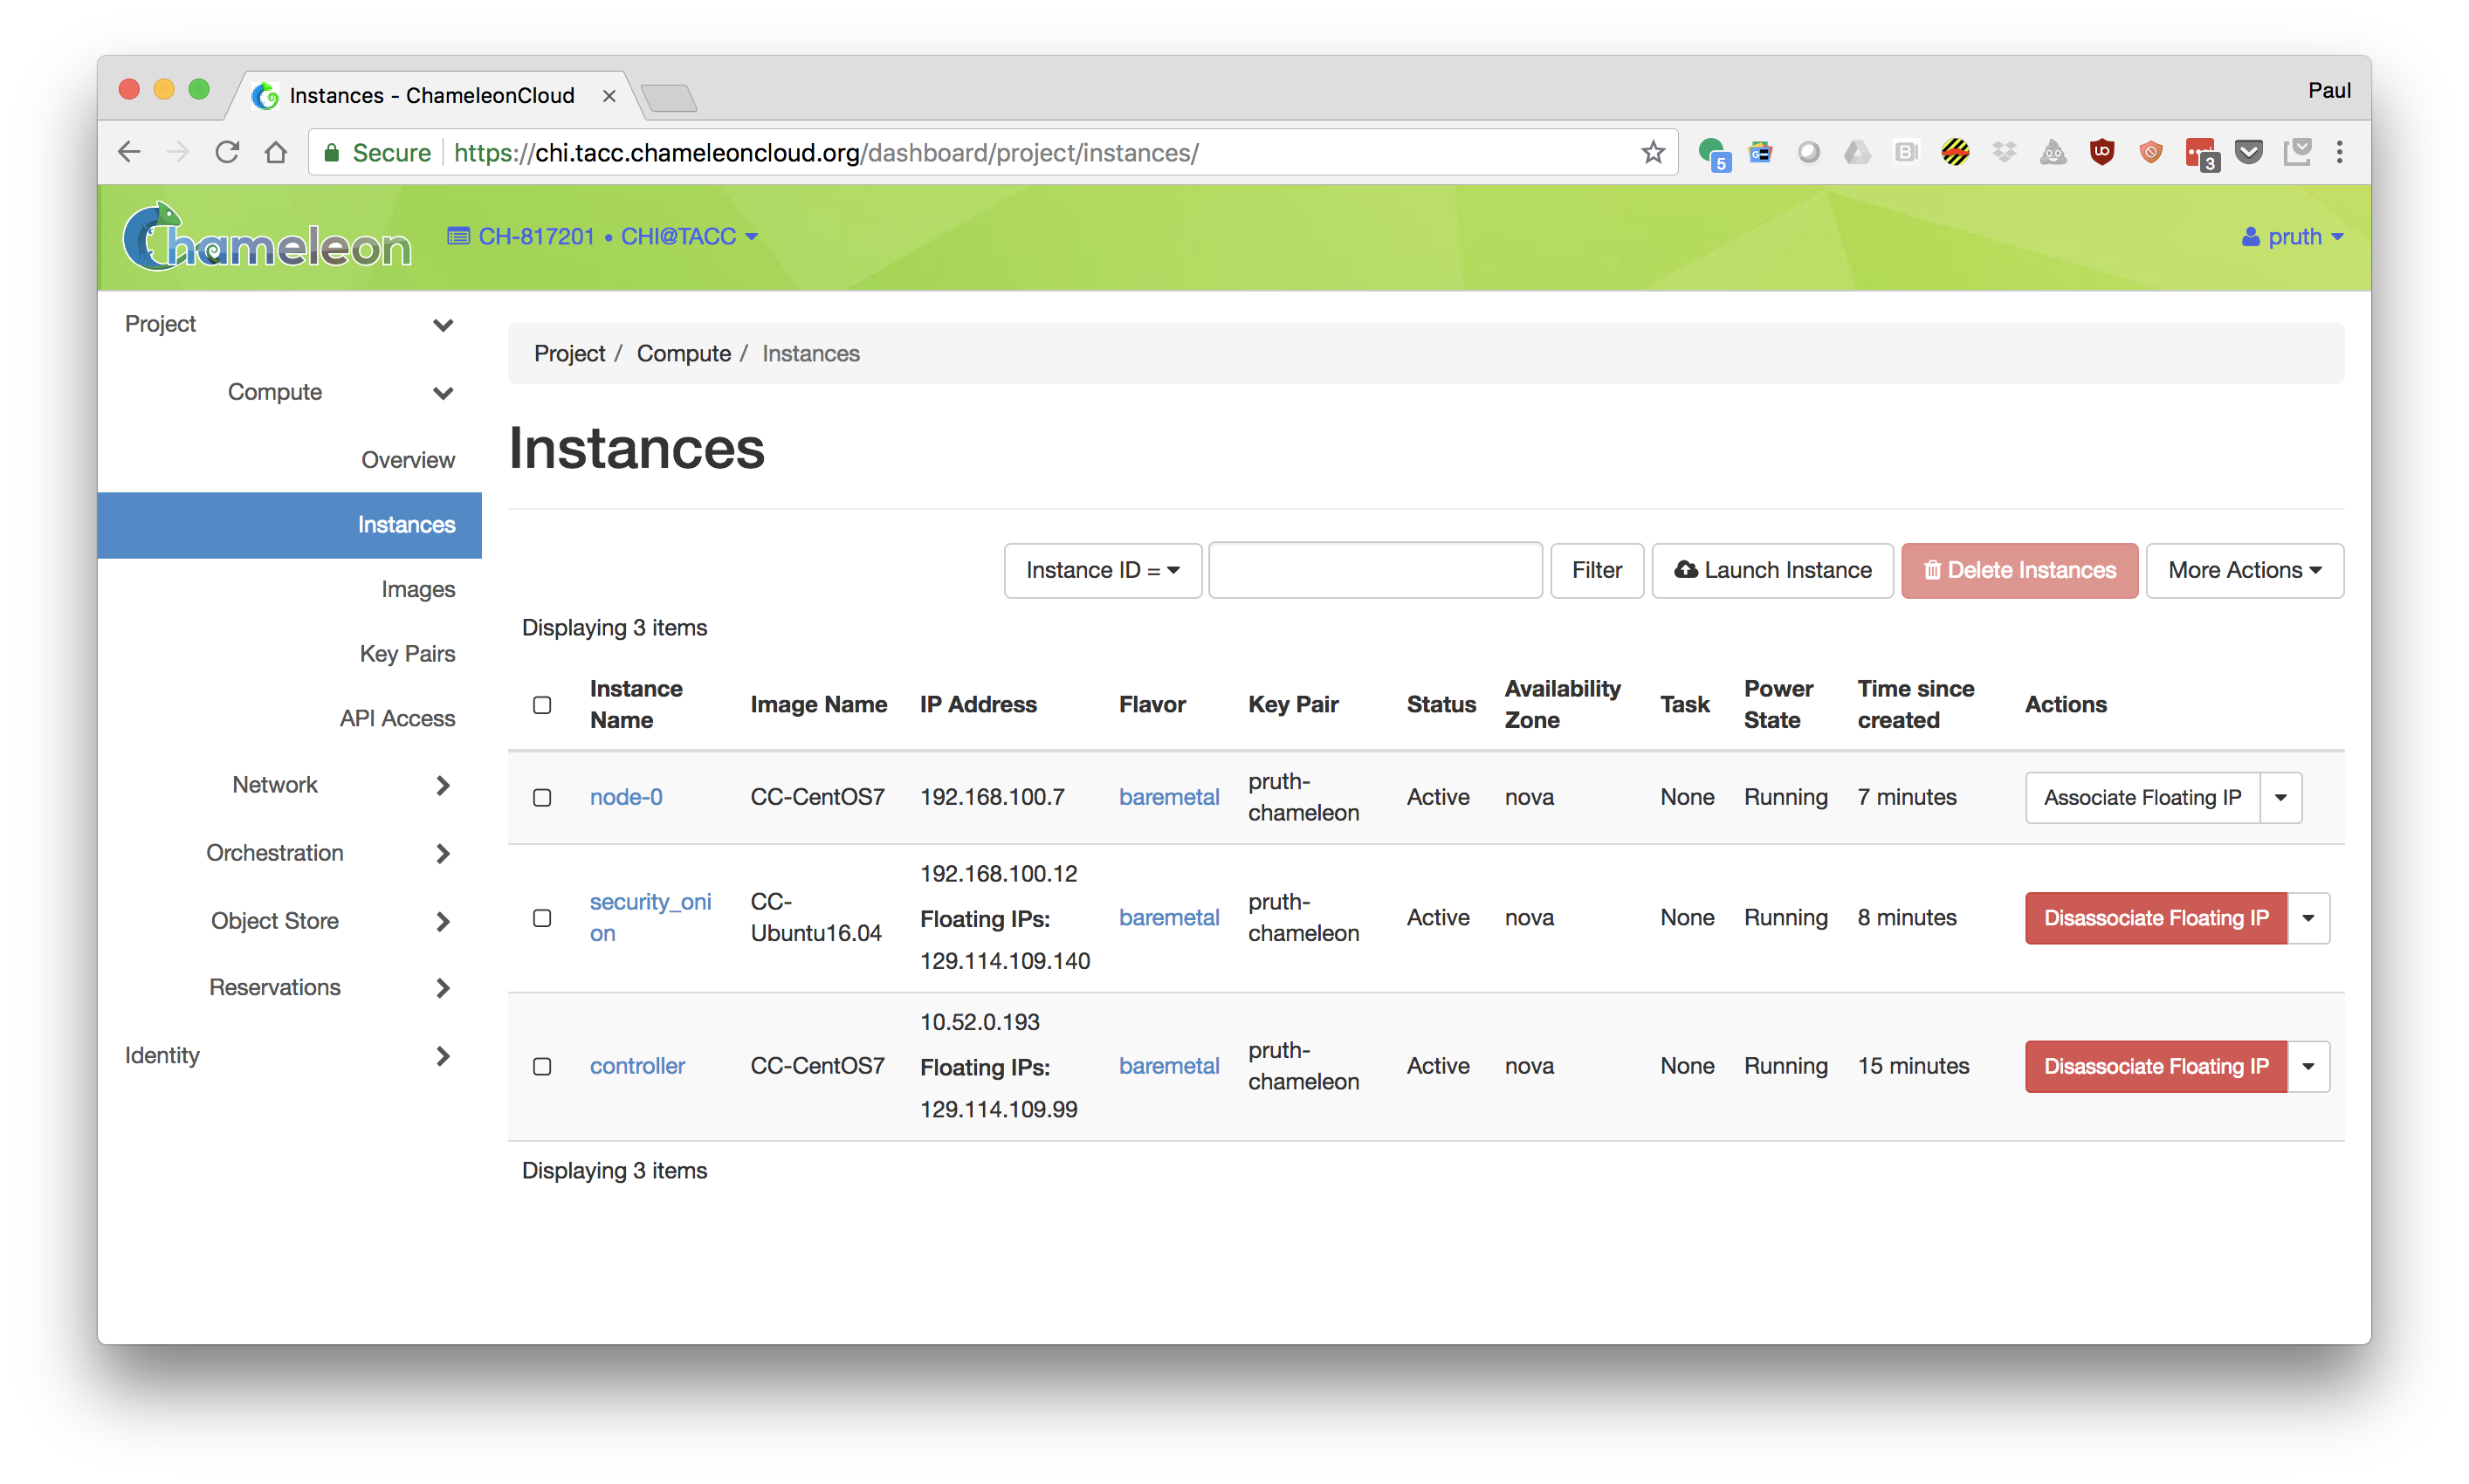Open the yellow striped mustache extension

tap(1955, 152)
